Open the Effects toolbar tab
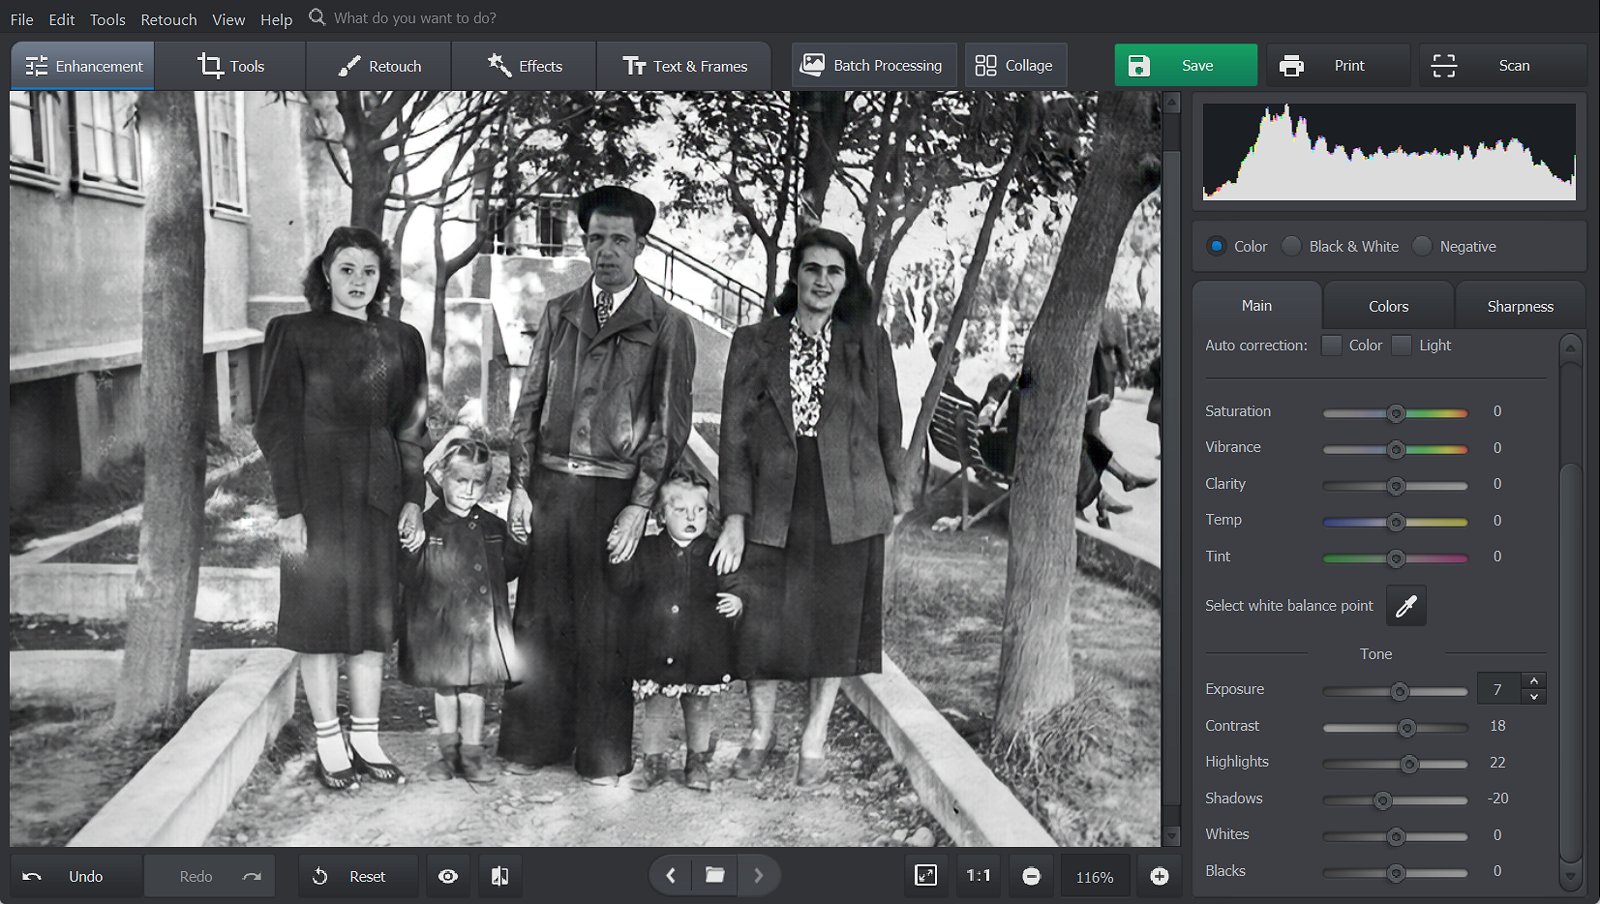The image size is (1600, 904). pyautogui.click(x=524, y=66)
